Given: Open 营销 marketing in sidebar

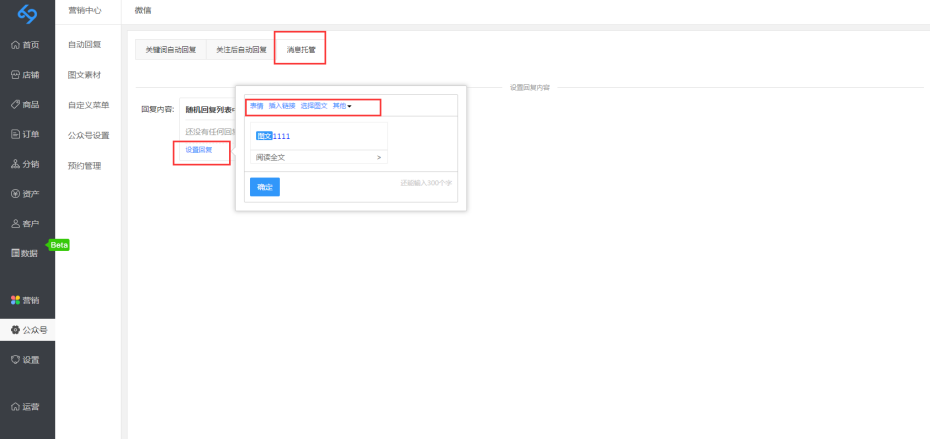Looking at the screenshot, I should (x=27, y=300).
